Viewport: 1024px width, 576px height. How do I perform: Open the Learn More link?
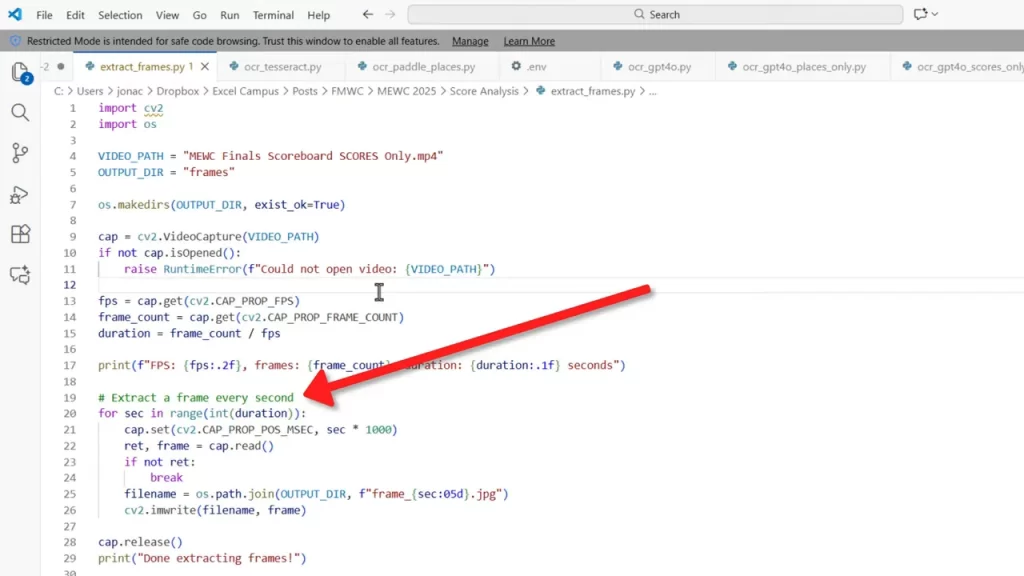pos(528,40)
